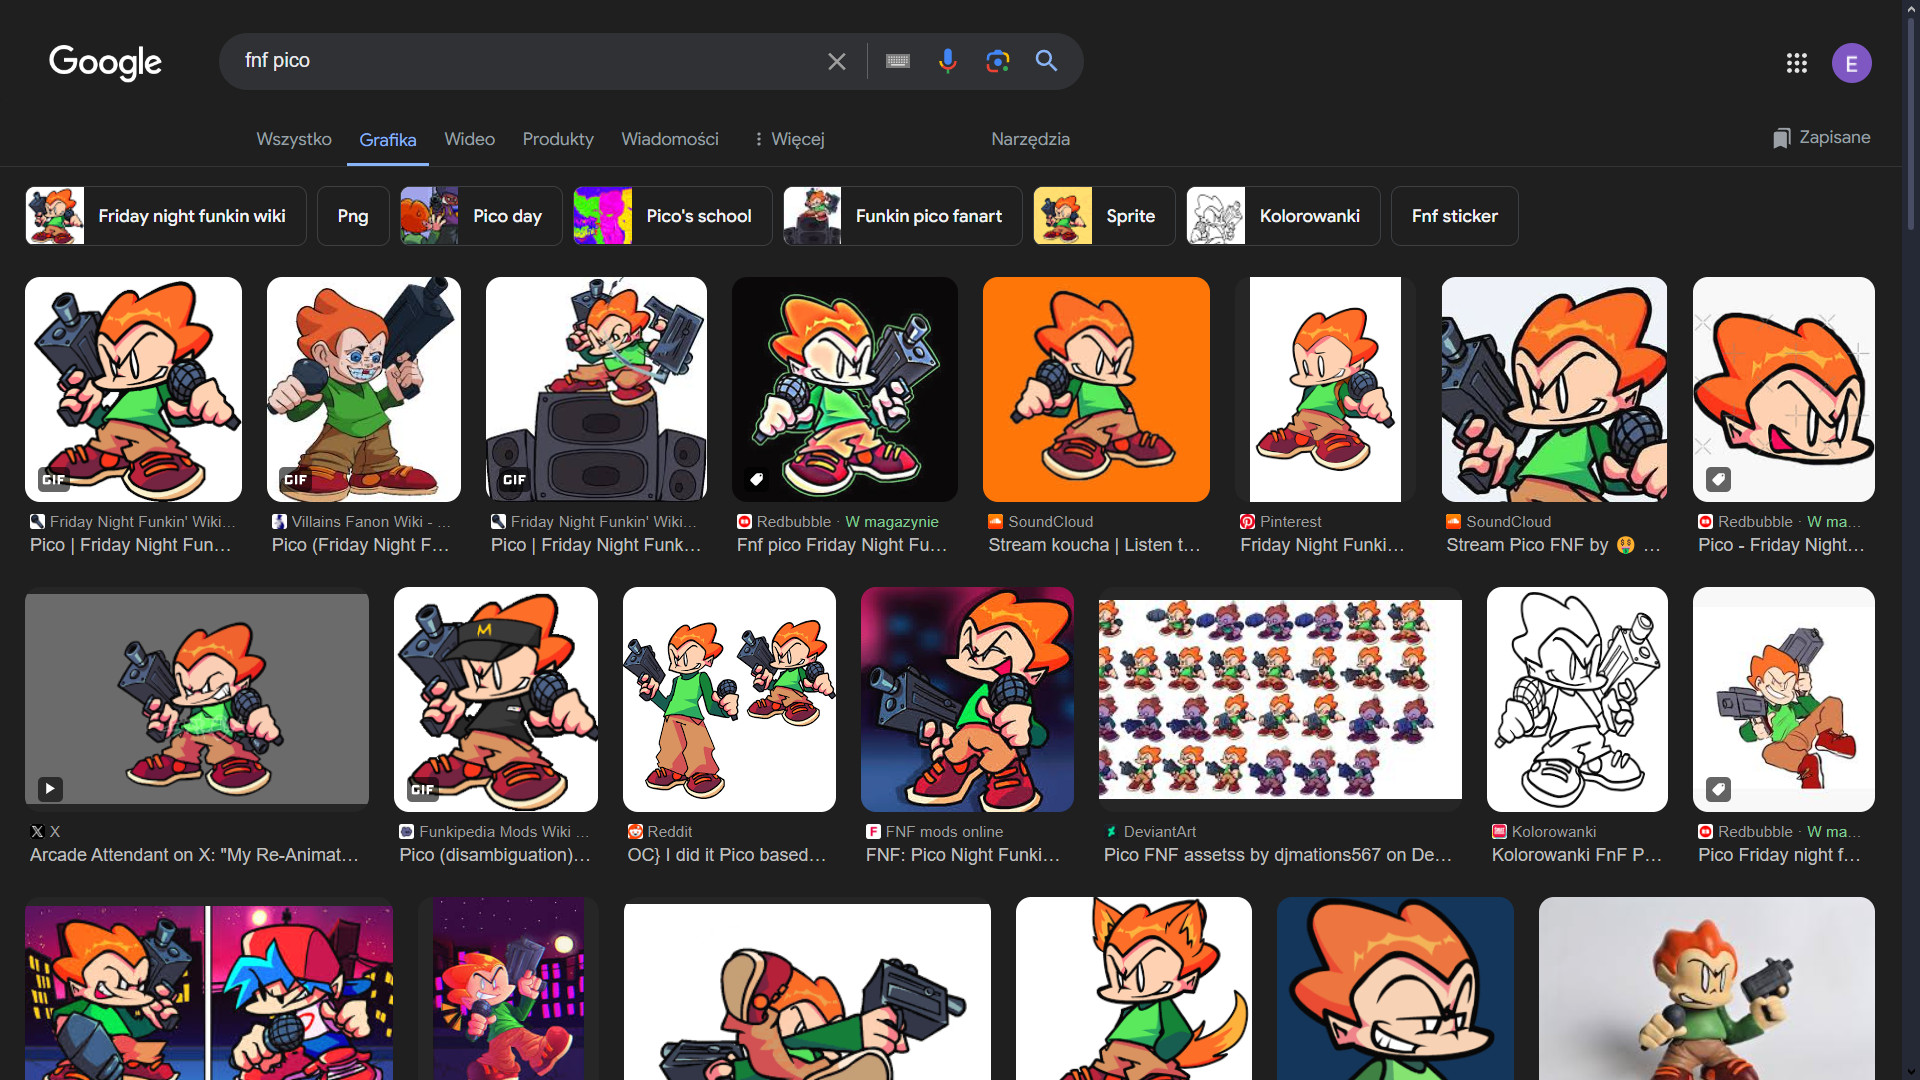This screenshot has height=1080, width=1920.
Task: Open FNF mods online Pico Night image
Action: [x=967, y=699]
